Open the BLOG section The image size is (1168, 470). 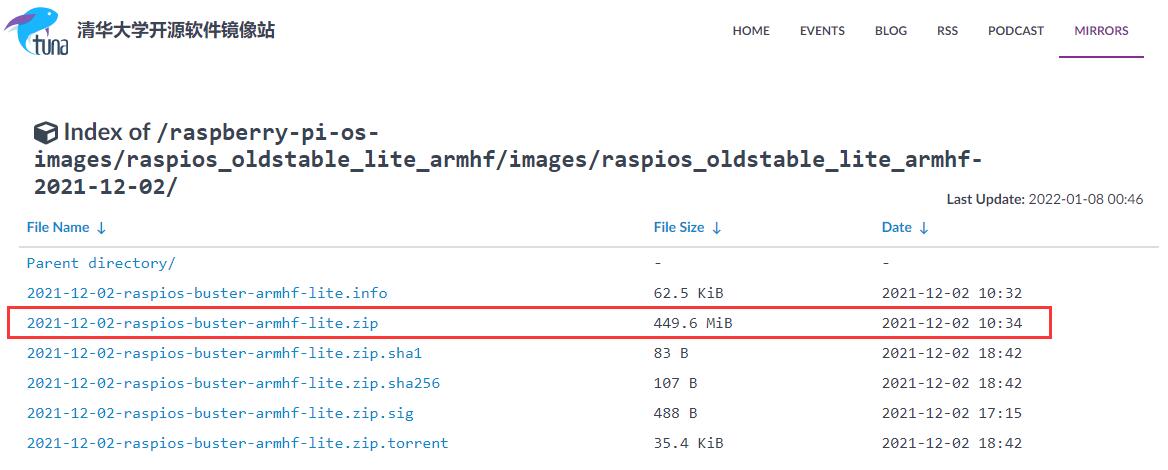[891, 31]
